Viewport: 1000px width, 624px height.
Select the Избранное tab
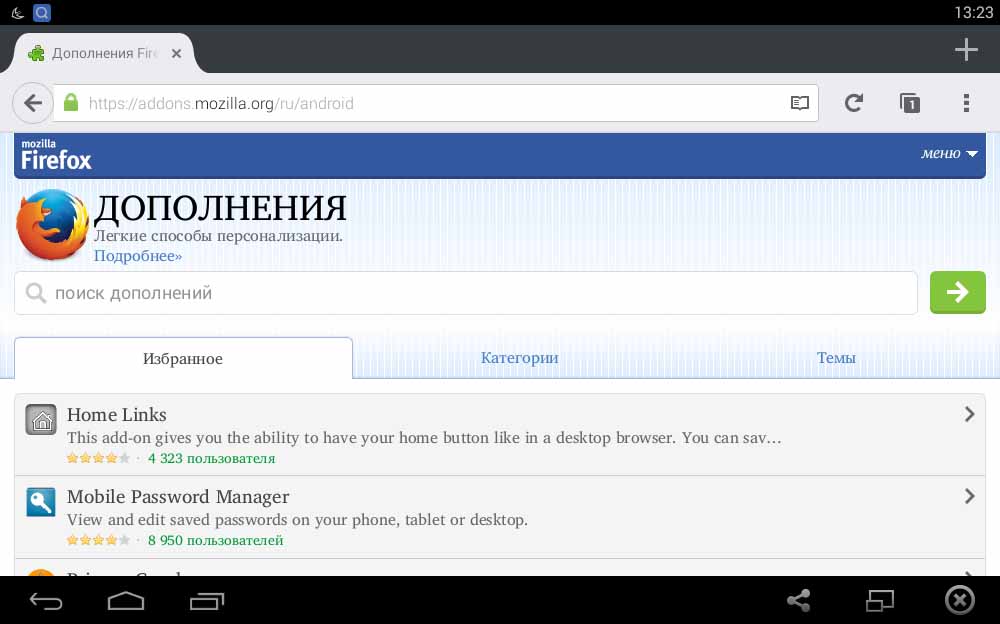(x=183, y=359)
